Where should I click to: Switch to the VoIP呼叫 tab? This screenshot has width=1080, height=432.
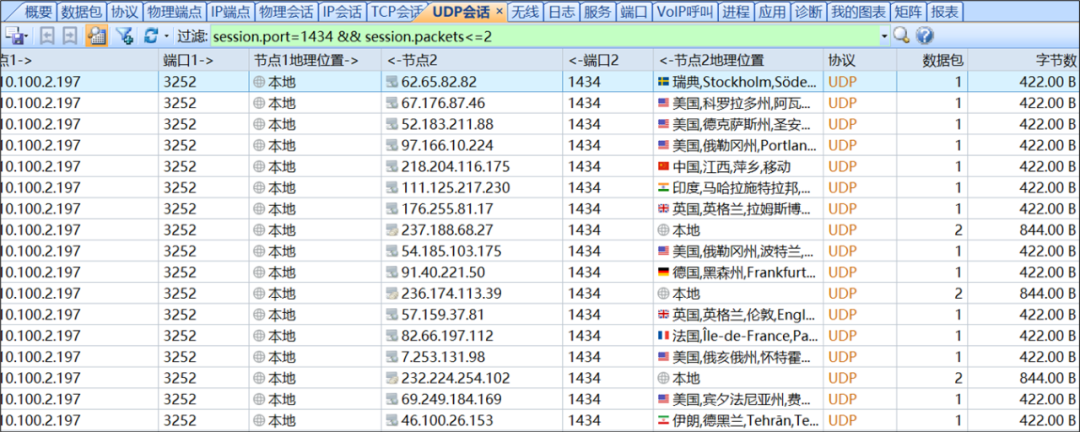685,12
